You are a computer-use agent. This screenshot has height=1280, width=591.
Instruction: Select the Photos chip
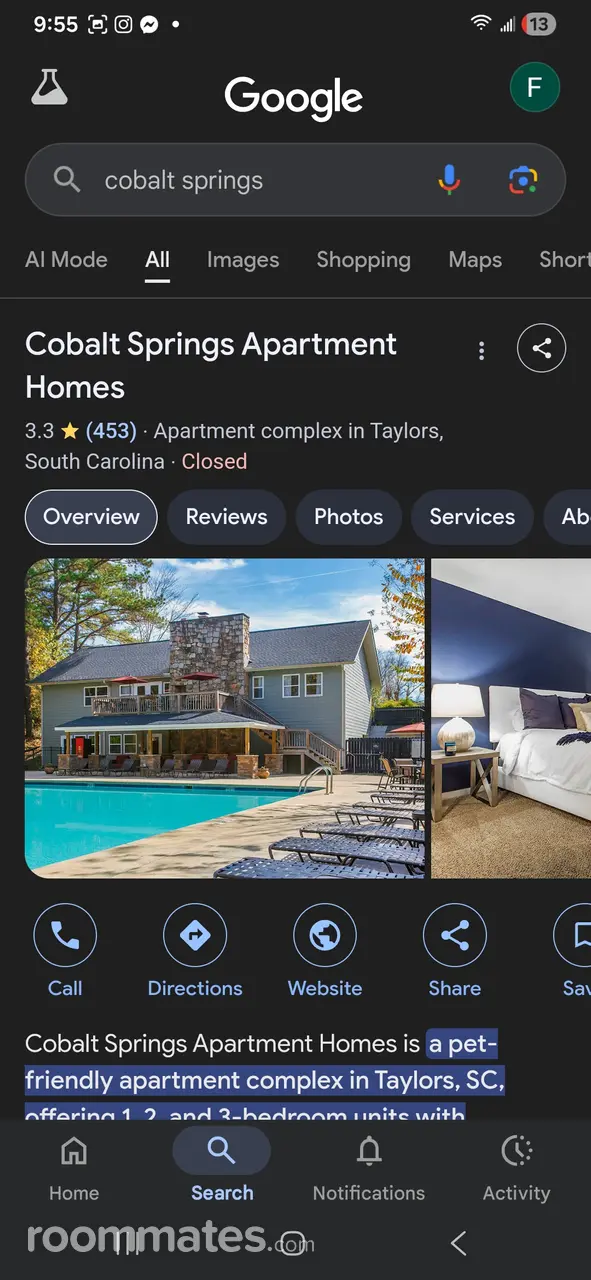point(348,517)
